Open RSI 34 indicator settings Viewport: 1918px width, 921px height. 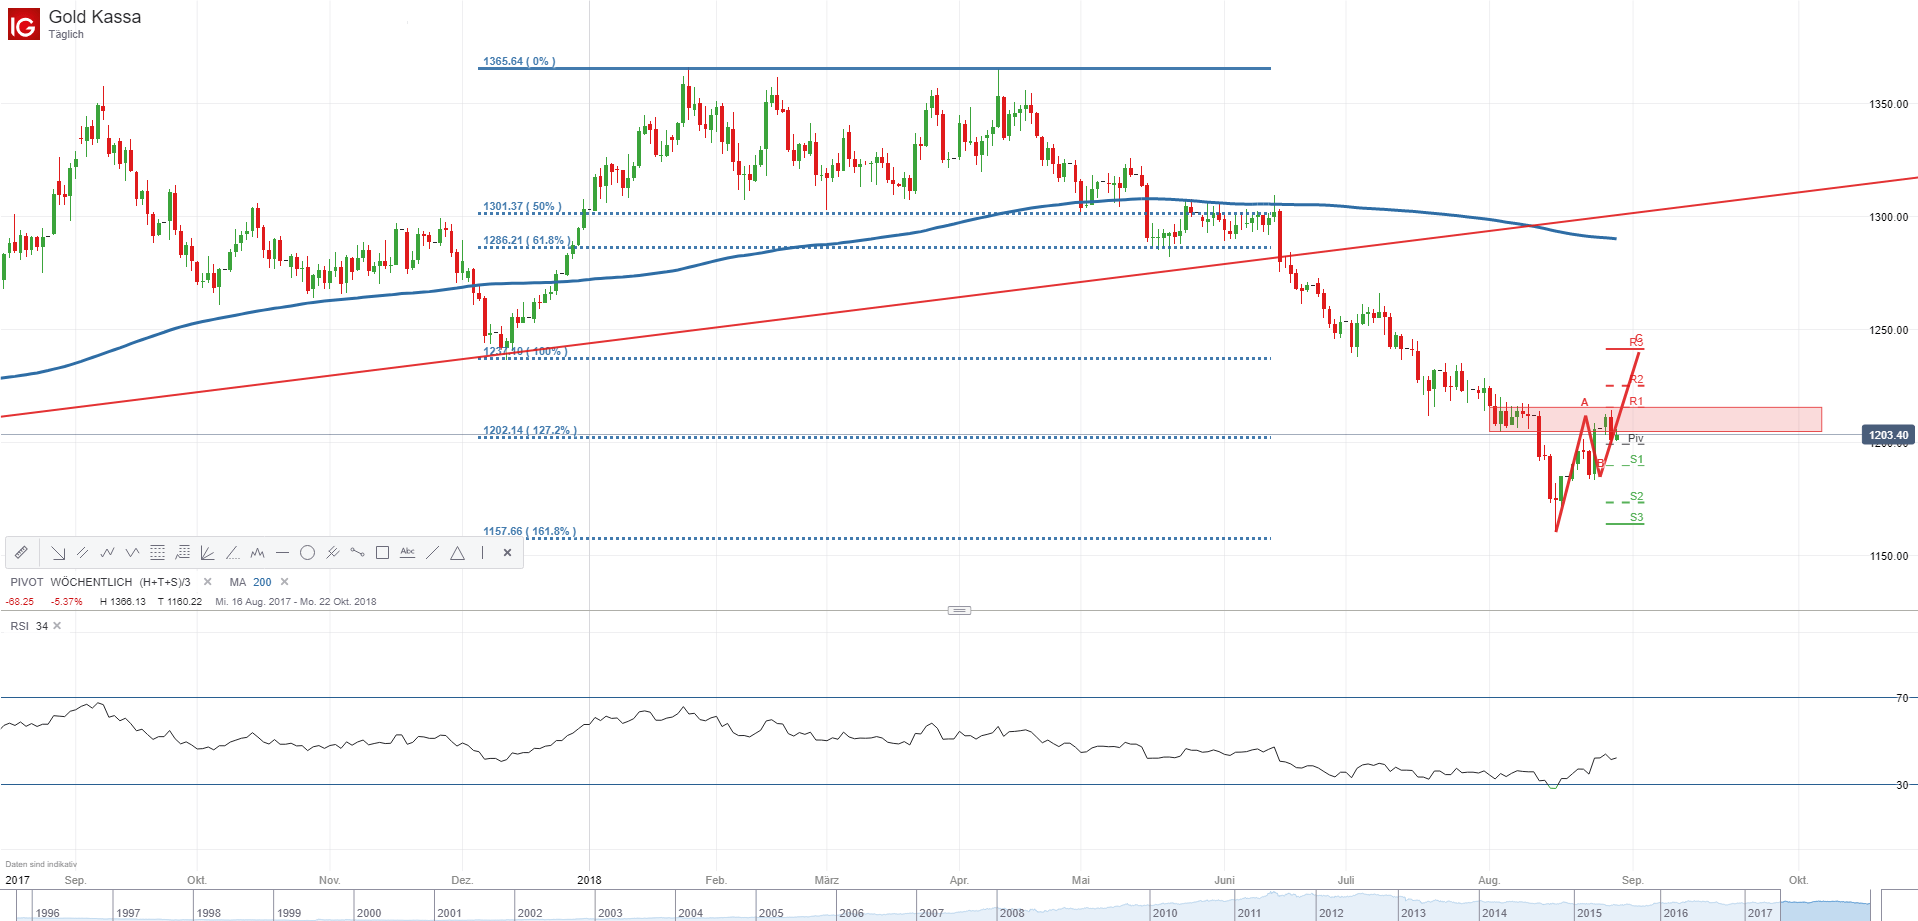pos(29,626)
